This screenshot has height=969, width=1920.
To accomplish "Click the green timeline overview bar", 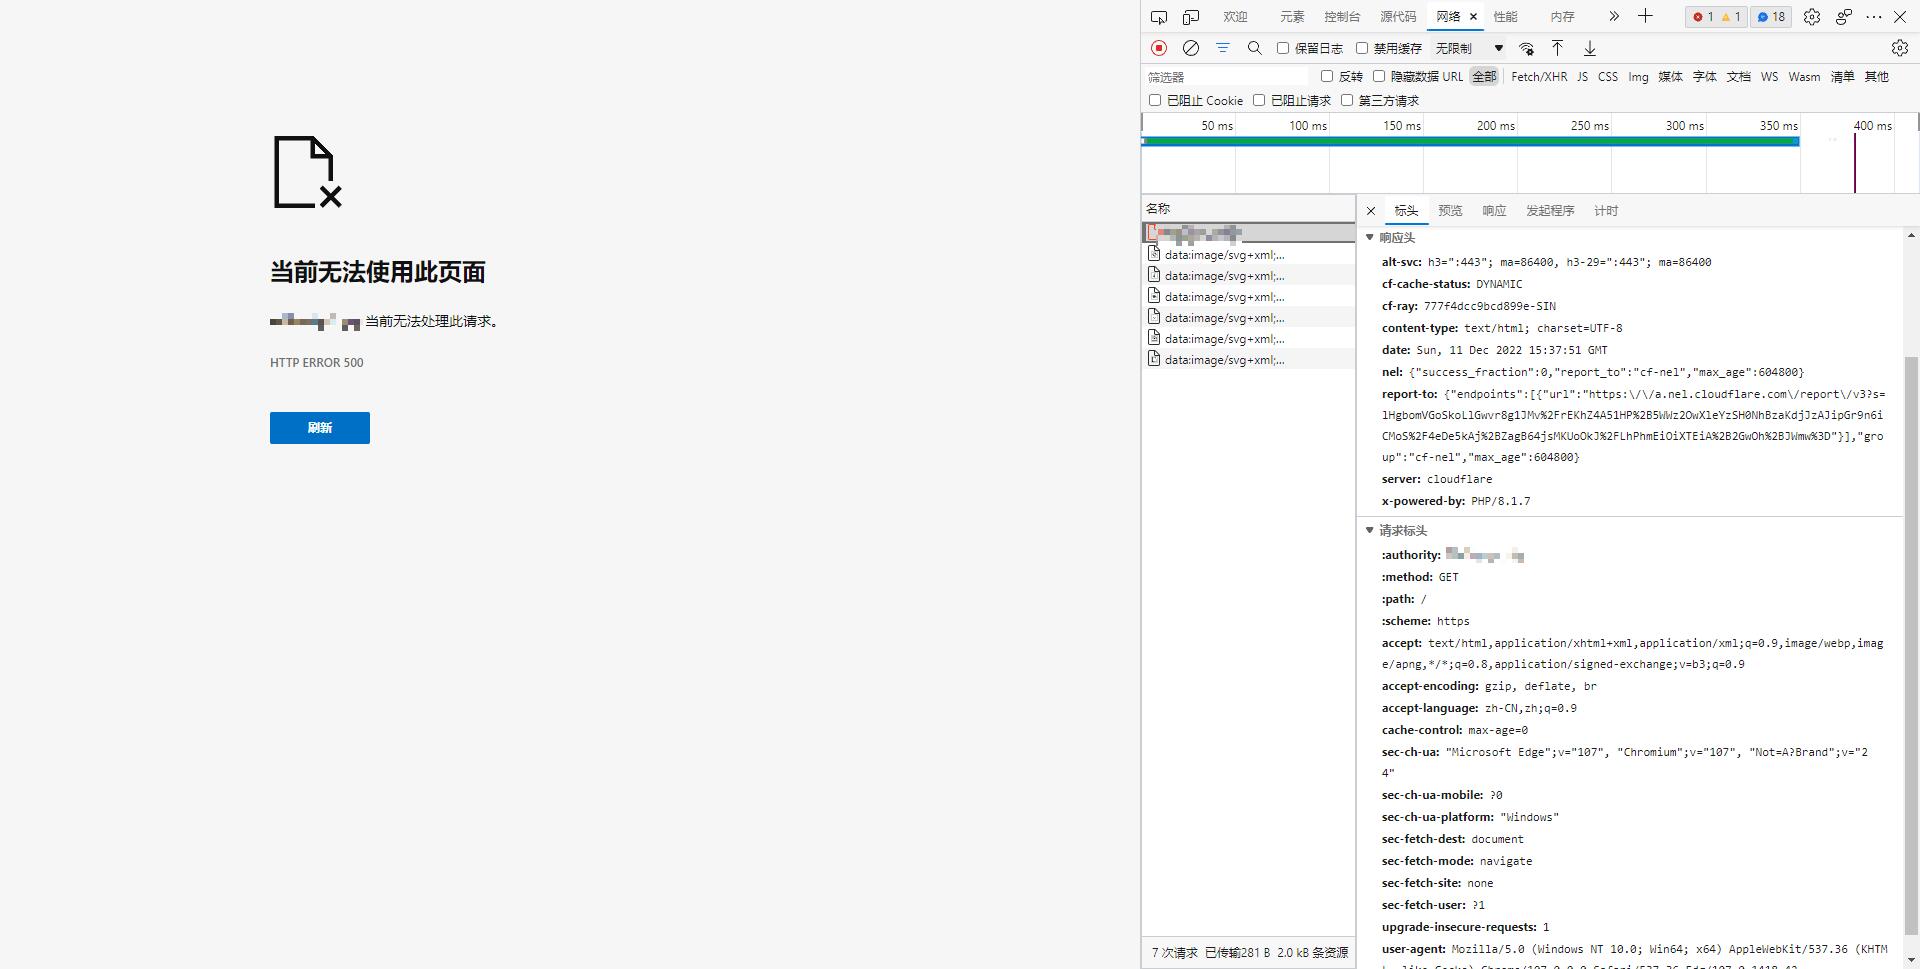I will [x=1470, y=142].
